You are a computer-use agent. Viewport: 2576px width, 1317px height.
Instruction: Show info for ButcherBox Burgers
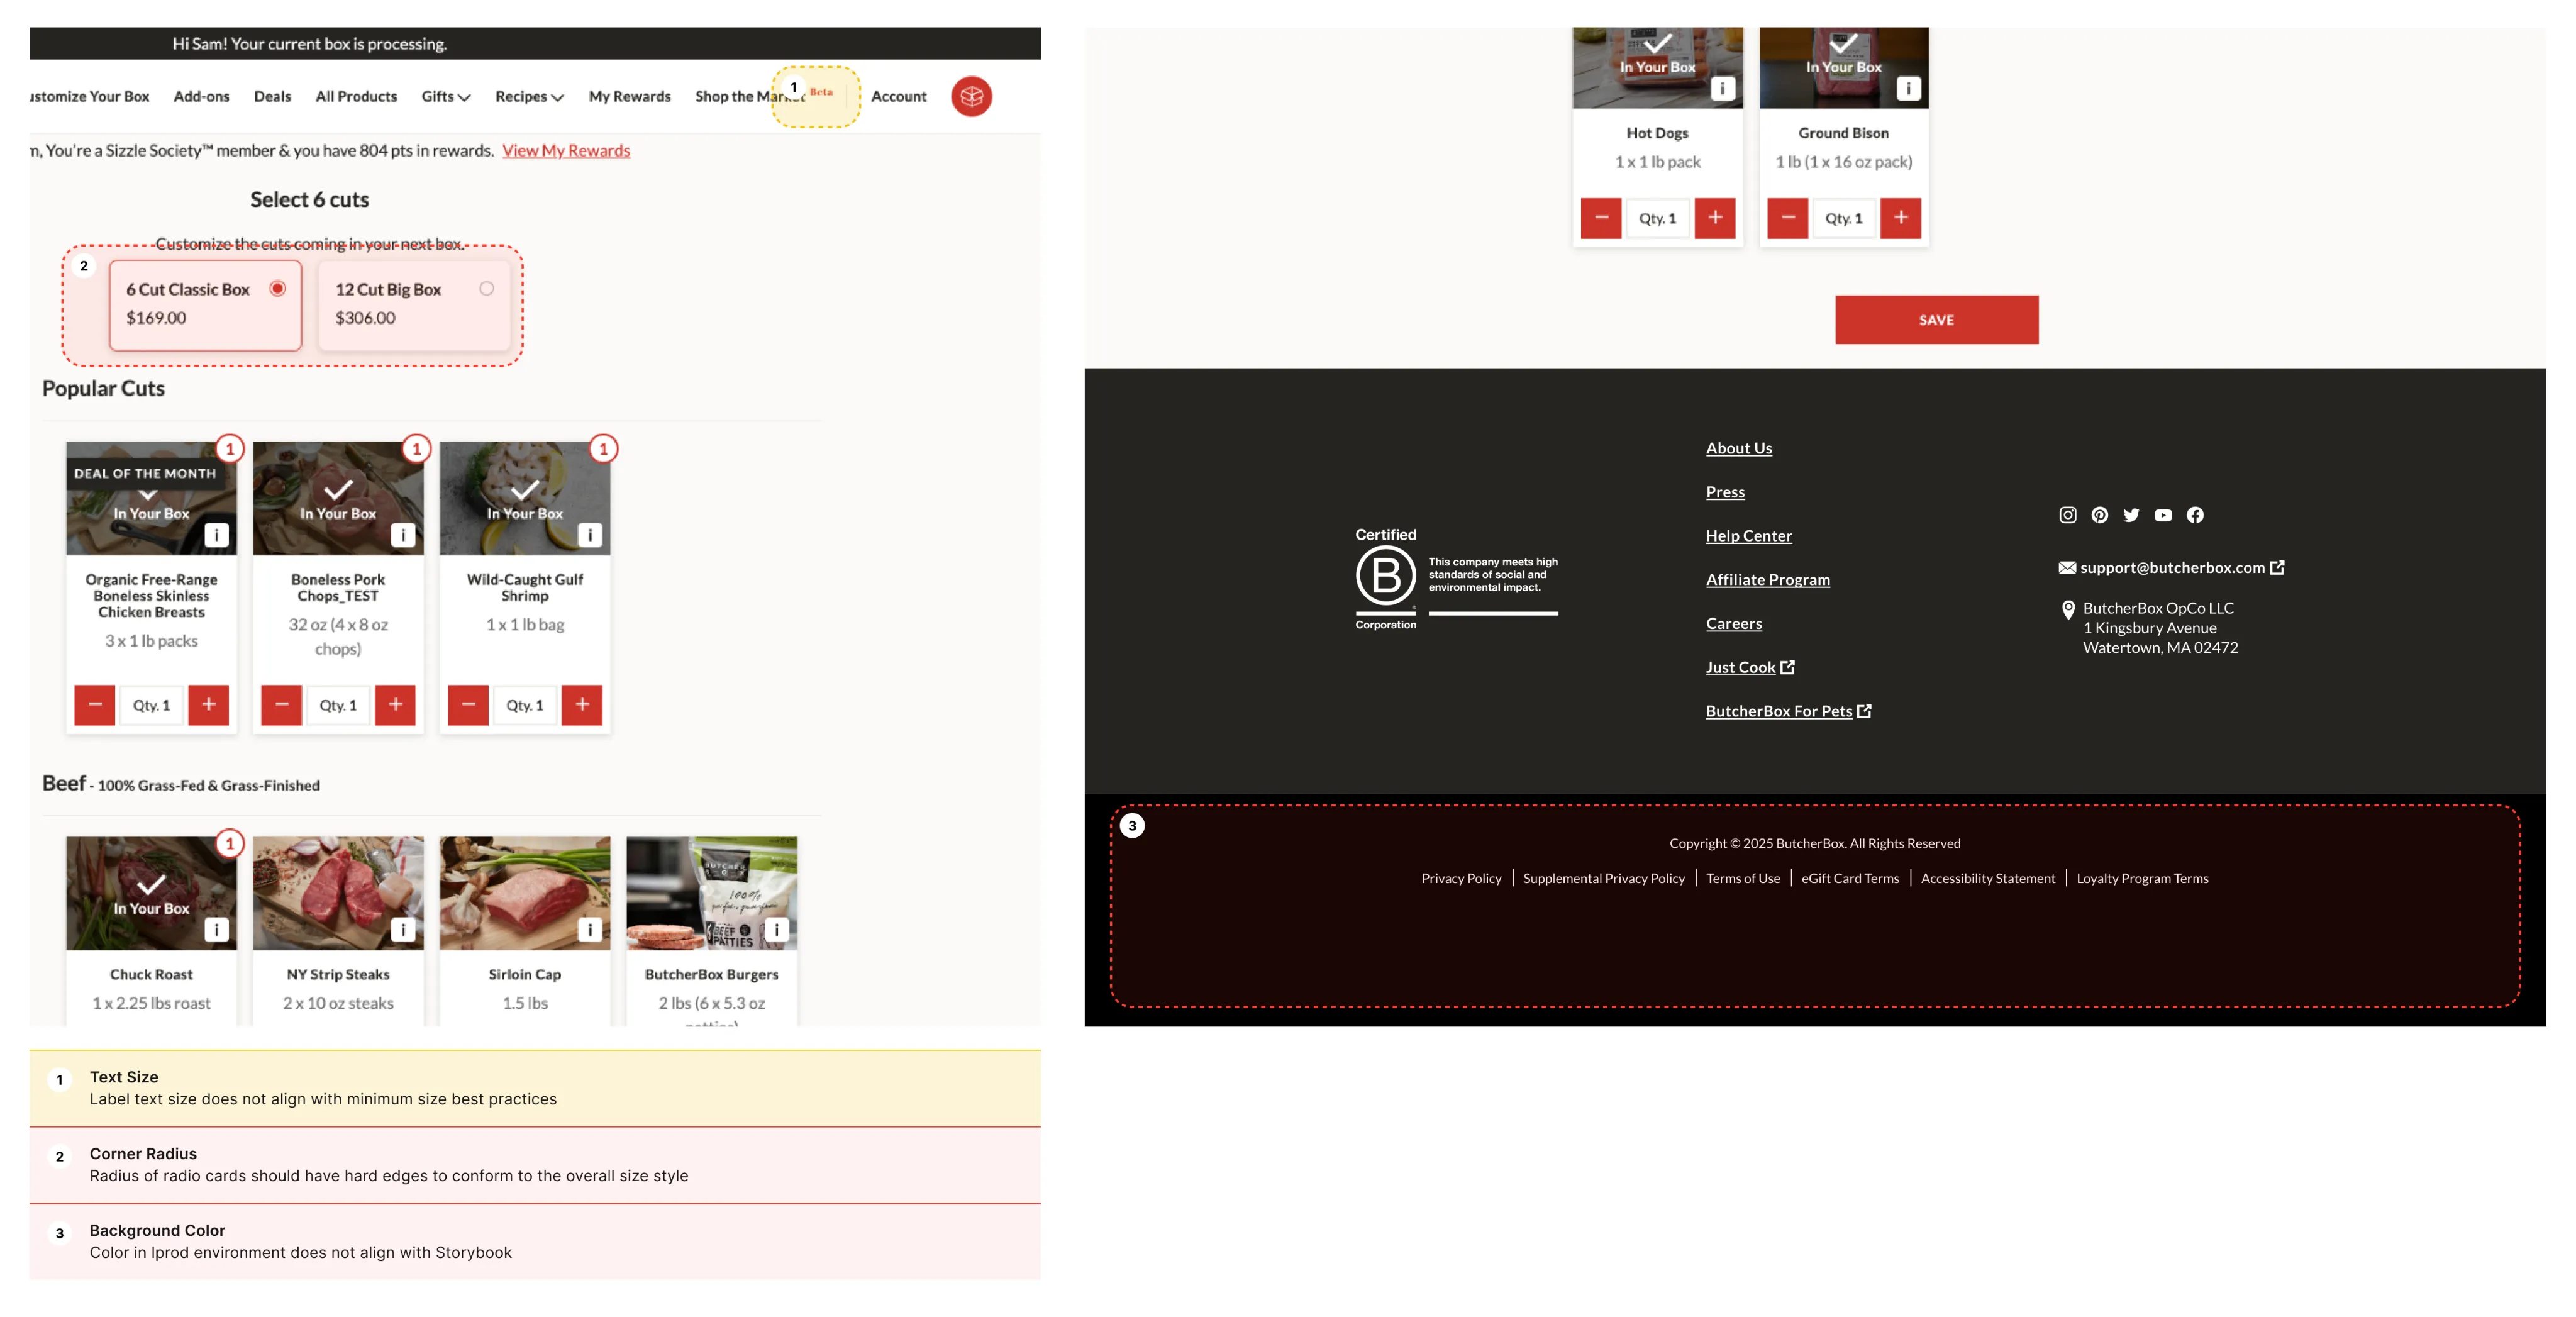point(776,930)
